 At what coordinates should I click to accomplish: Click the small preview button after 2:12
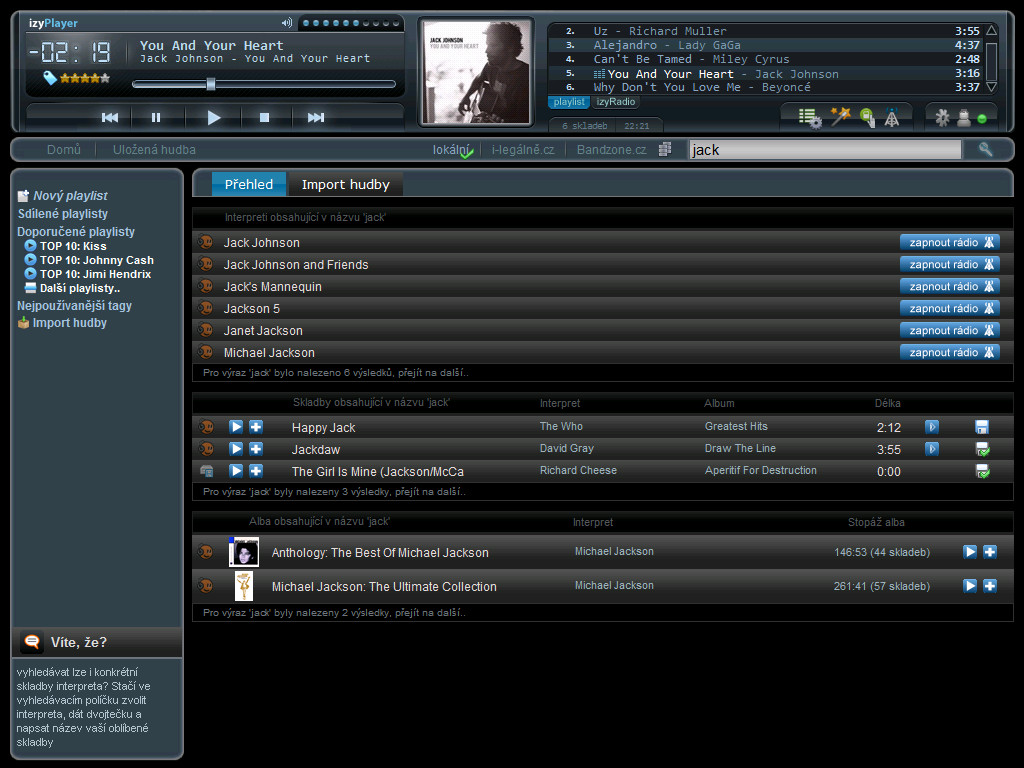point(932,427)
